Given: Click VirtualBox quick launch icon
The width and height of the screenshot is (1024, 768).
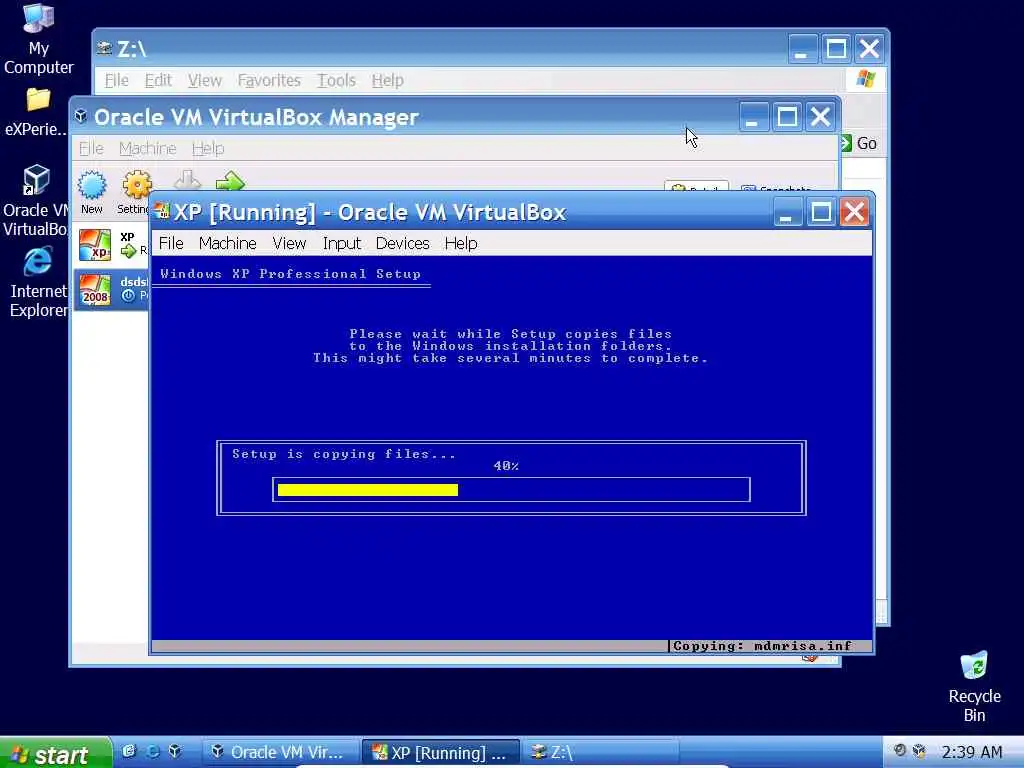Looking at the screenshot, I should click(x=175, y=752).
